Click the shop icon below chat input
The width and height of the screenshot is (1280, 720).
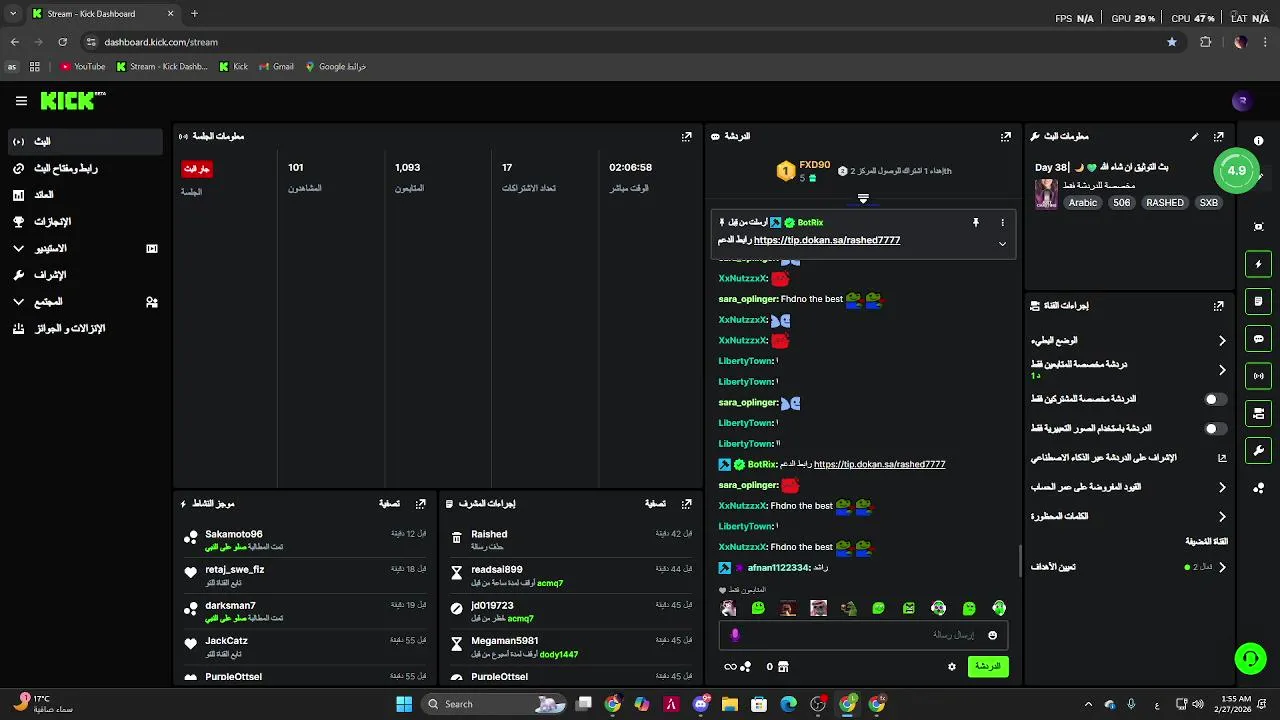783,666
